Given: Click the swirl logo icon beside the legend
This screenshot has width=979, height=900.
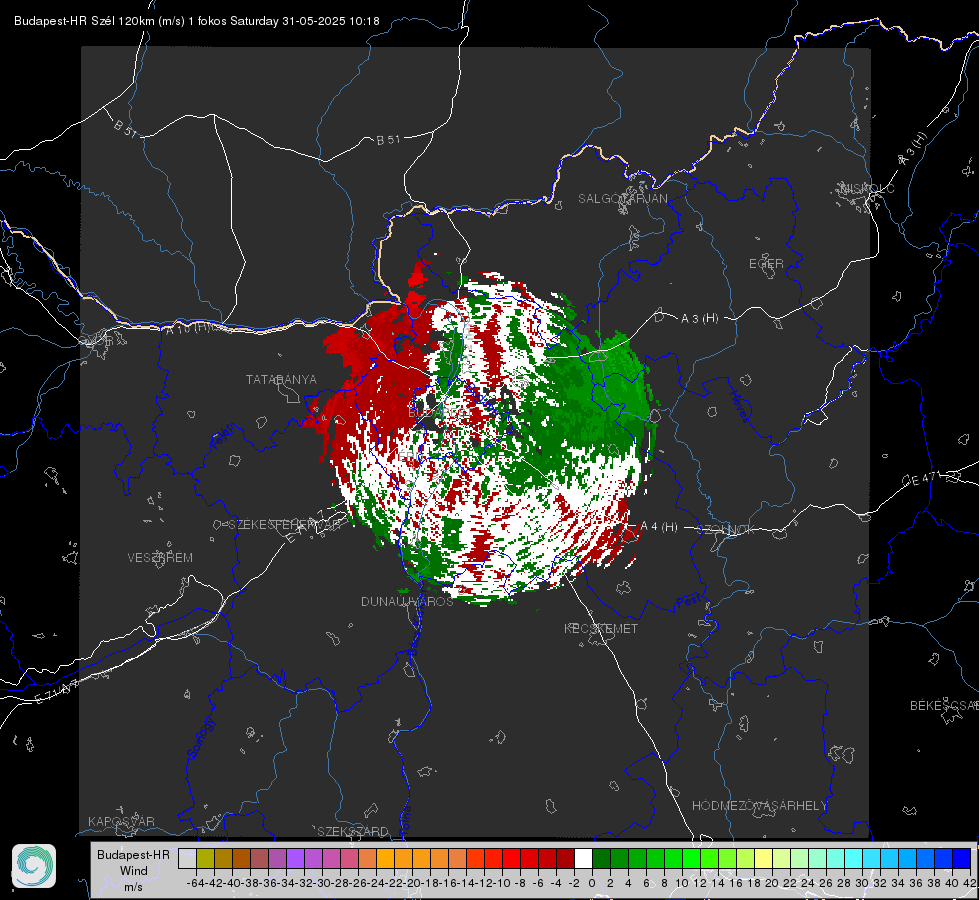Looking at the screenshot, I should [x=34, y=866].
